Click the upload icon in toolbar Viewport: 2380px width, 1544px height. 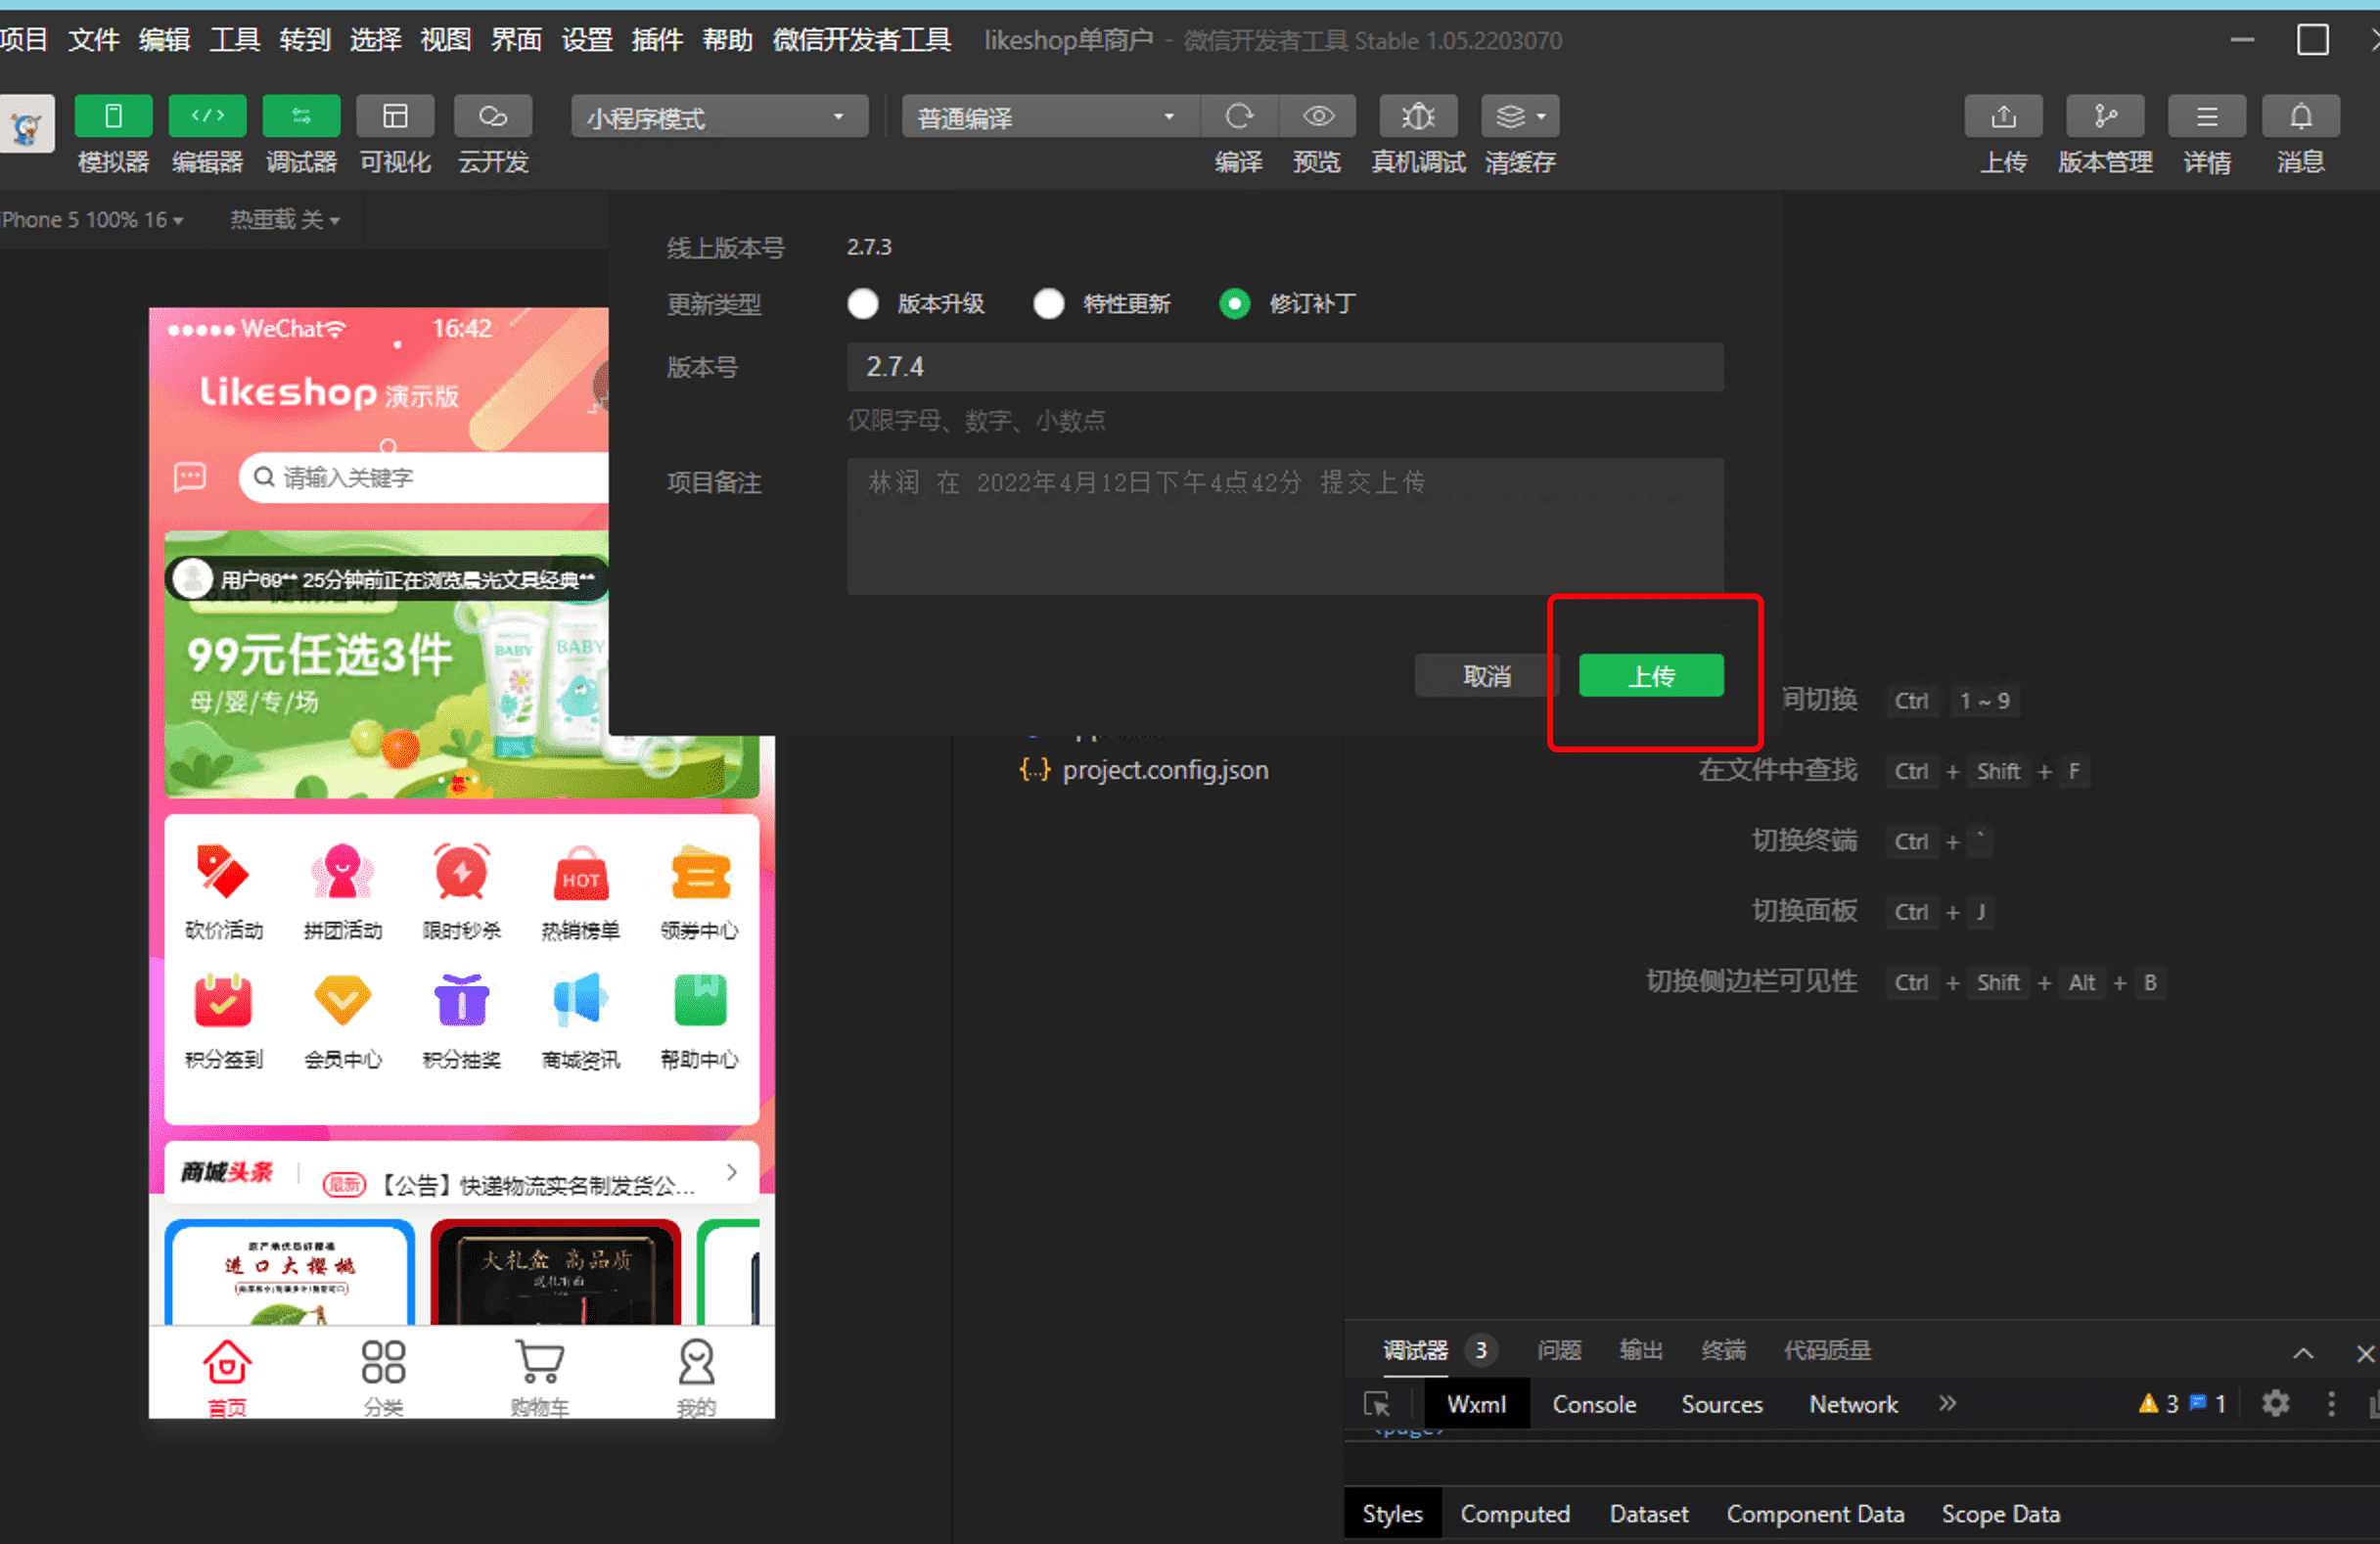(x=2003, y=117)
